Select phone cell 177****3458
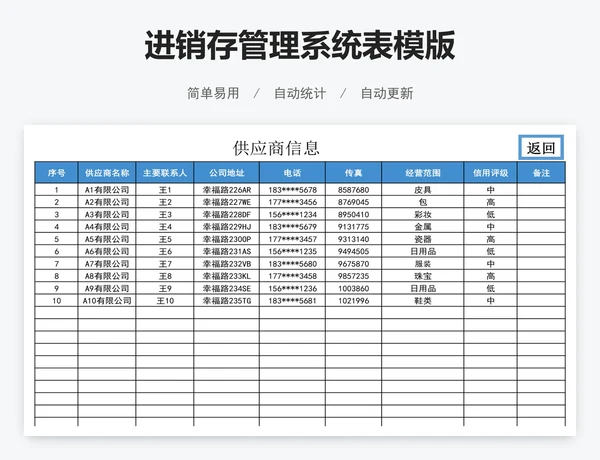 point(292,276)
